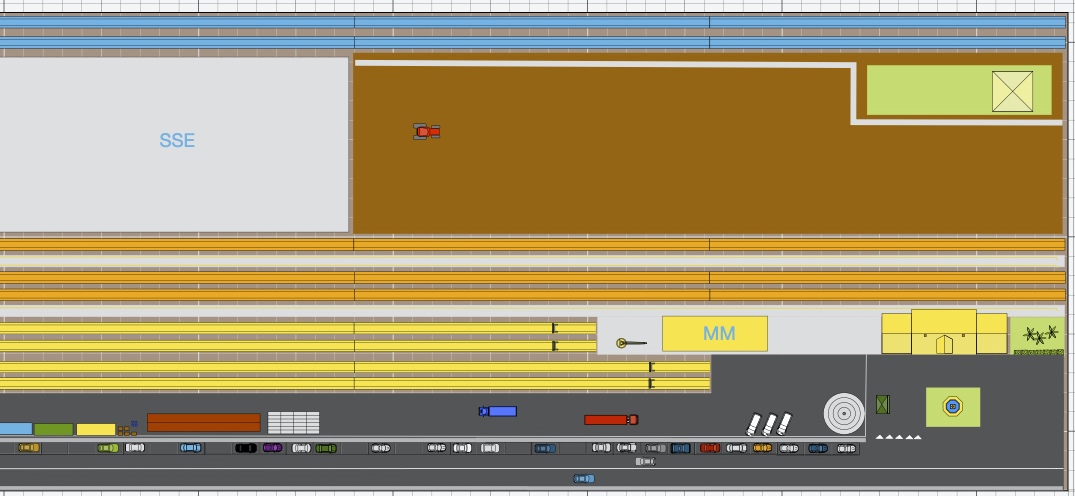Image resolution: width=1075 pixels, height=496 pixels.
Task: Select the small green crossed crate
Action: coord(882,405)
